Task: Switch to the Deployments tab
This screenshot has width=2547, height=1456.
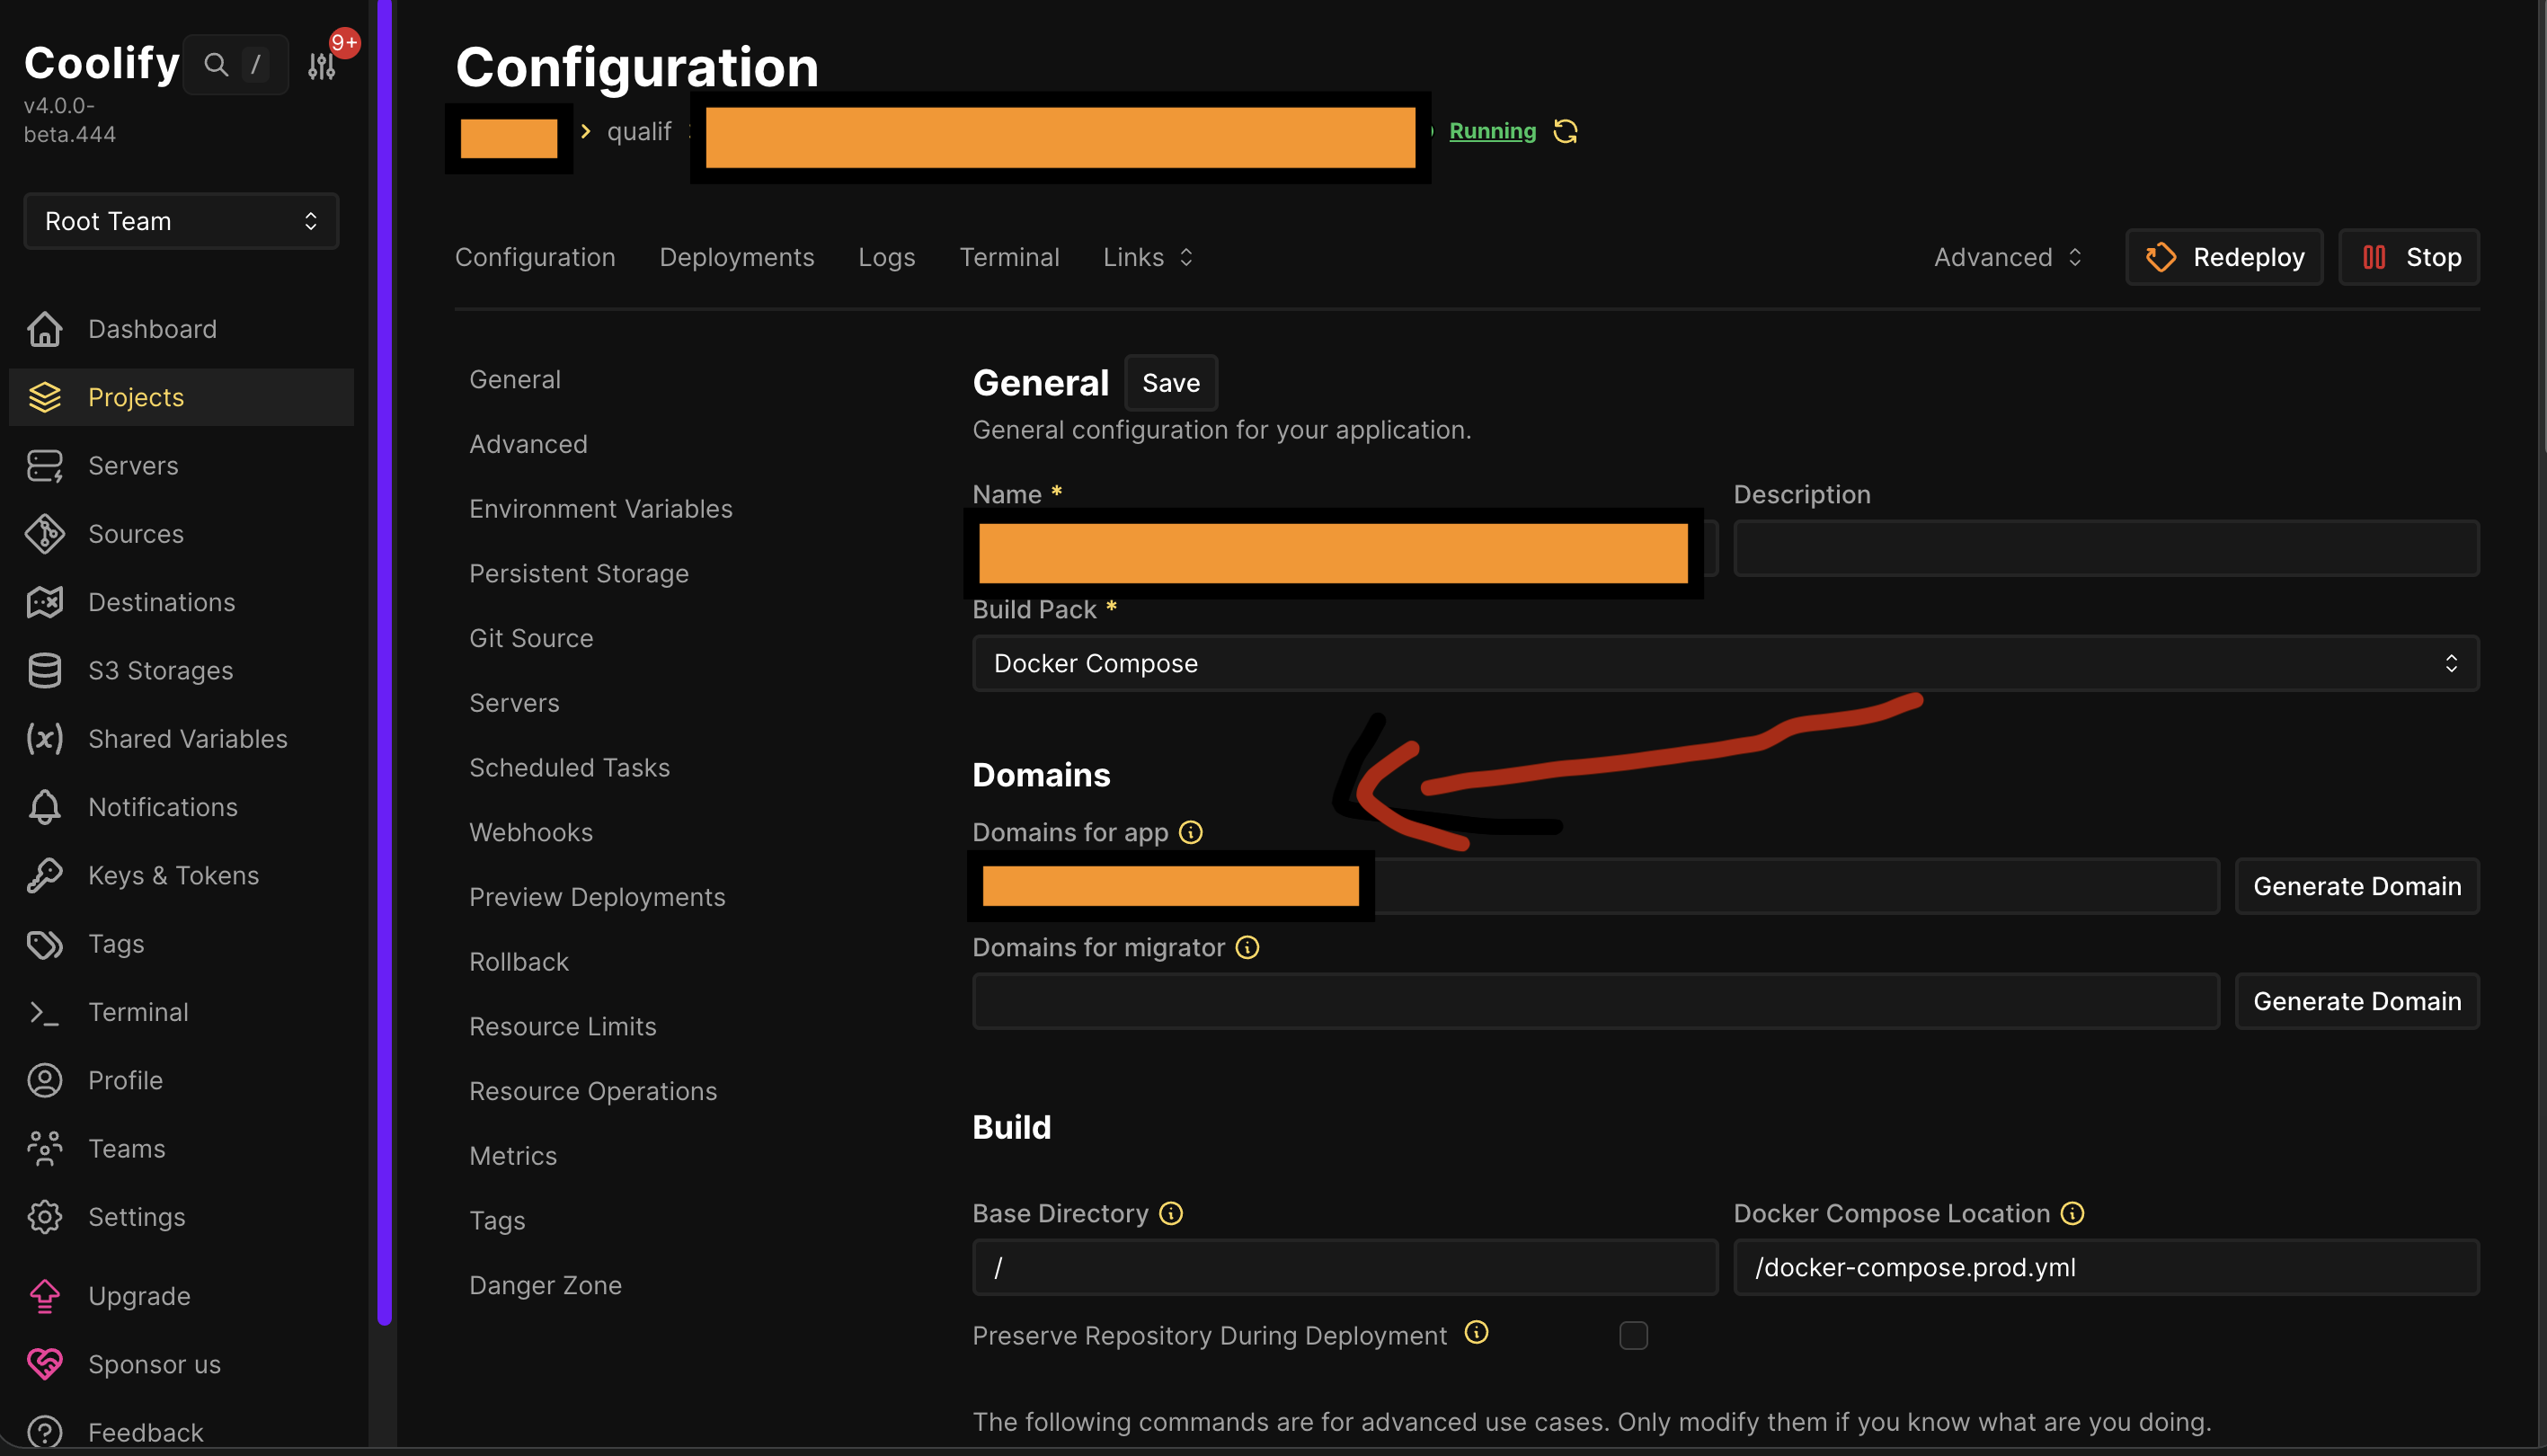Action: point(736,257)
